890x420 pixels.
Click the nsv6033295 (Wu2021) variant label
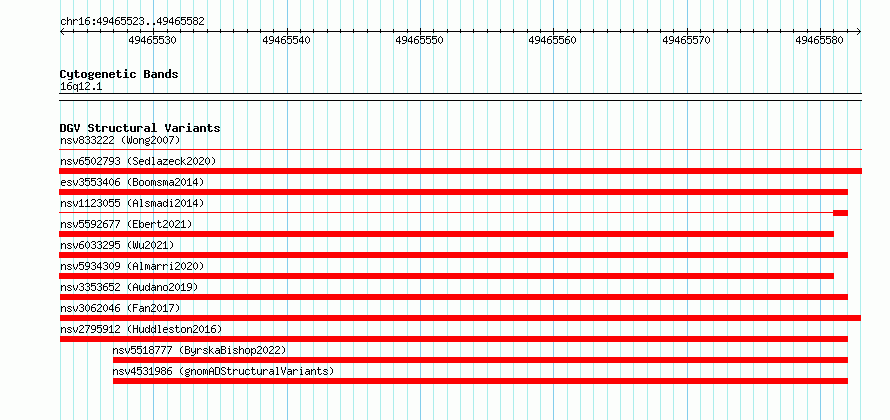117,245
